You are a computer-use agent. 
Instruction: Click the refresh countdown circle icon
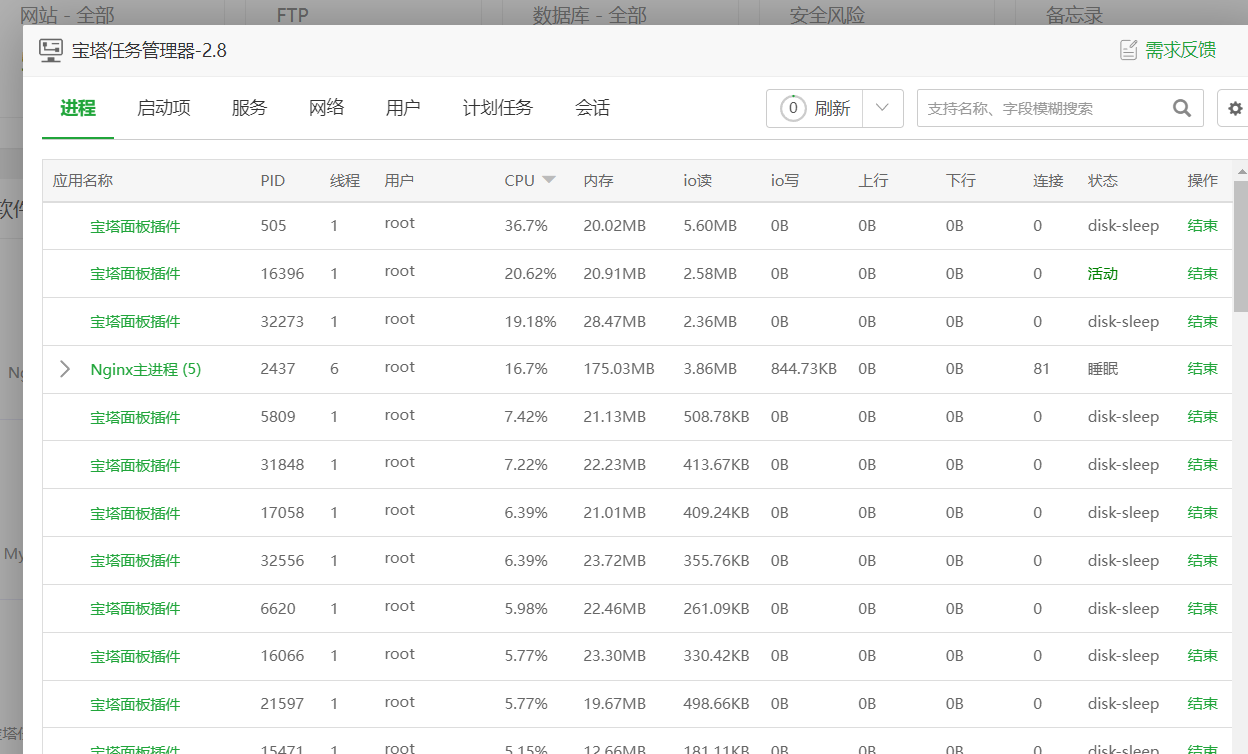[793, 108]
